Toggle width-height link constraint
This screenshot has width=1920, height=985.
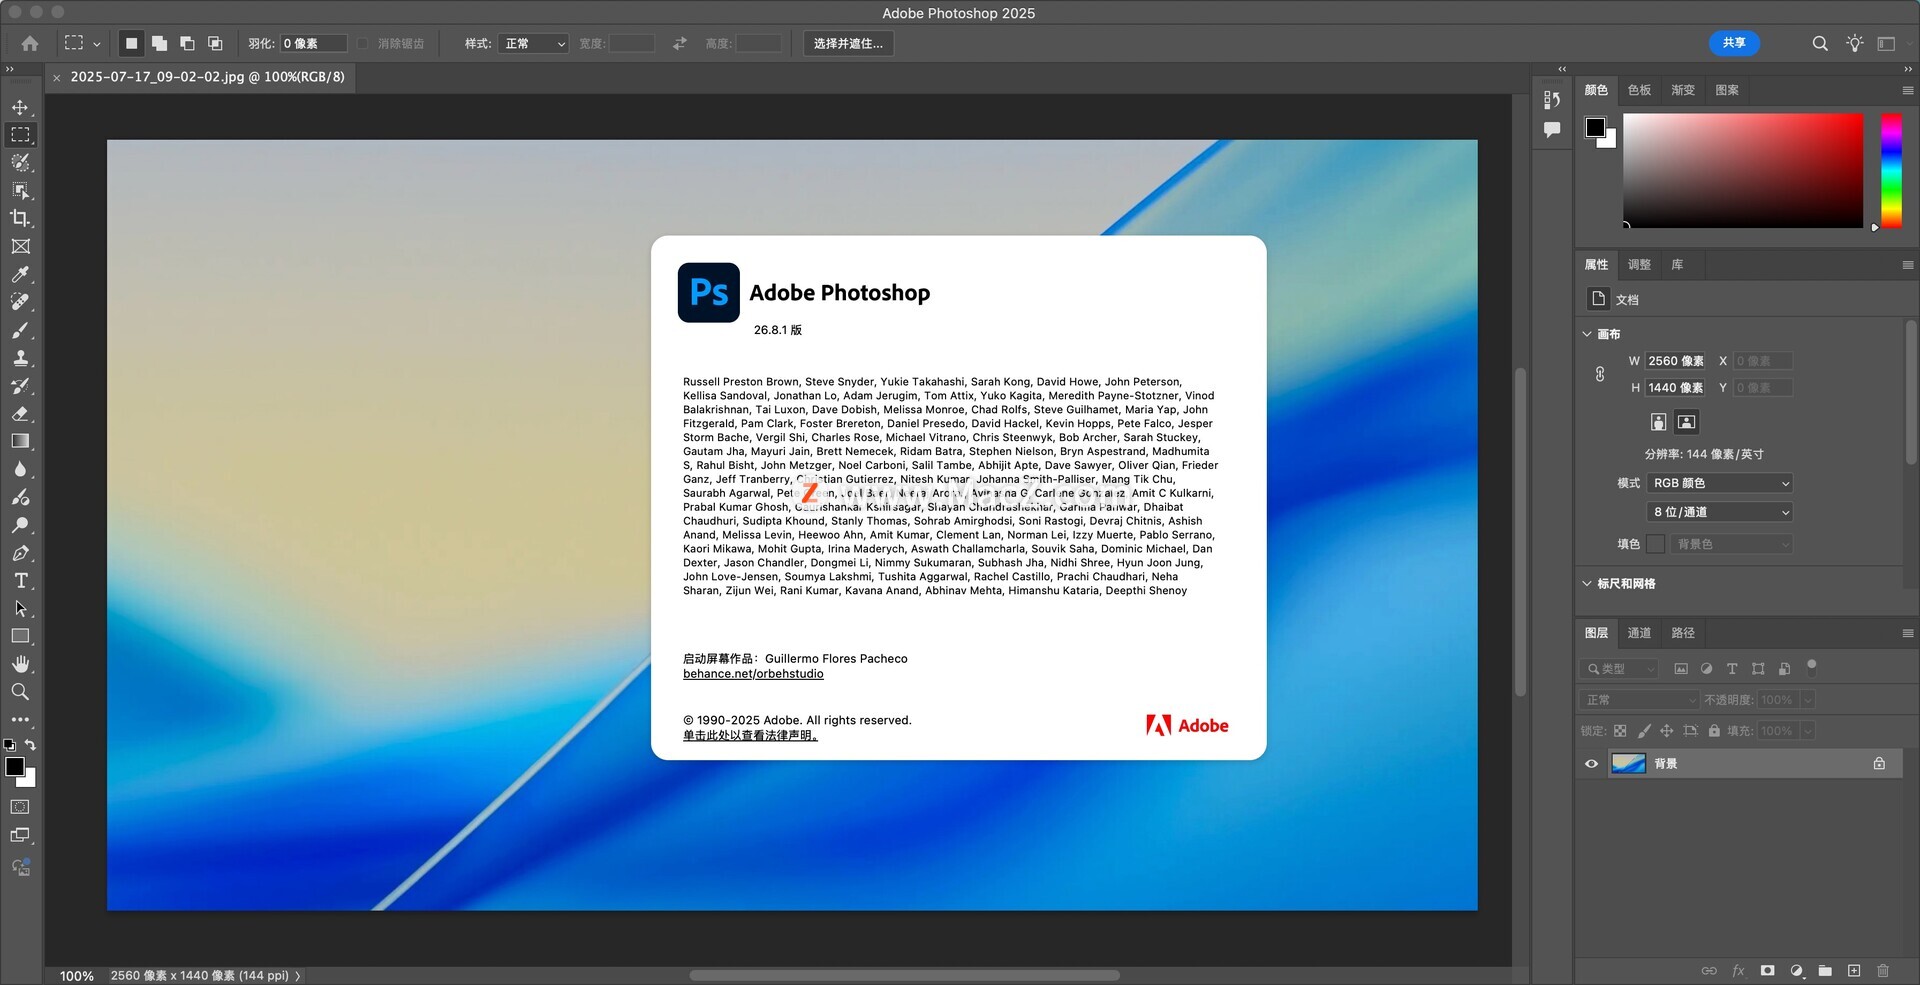click(x=1600, y=374)
